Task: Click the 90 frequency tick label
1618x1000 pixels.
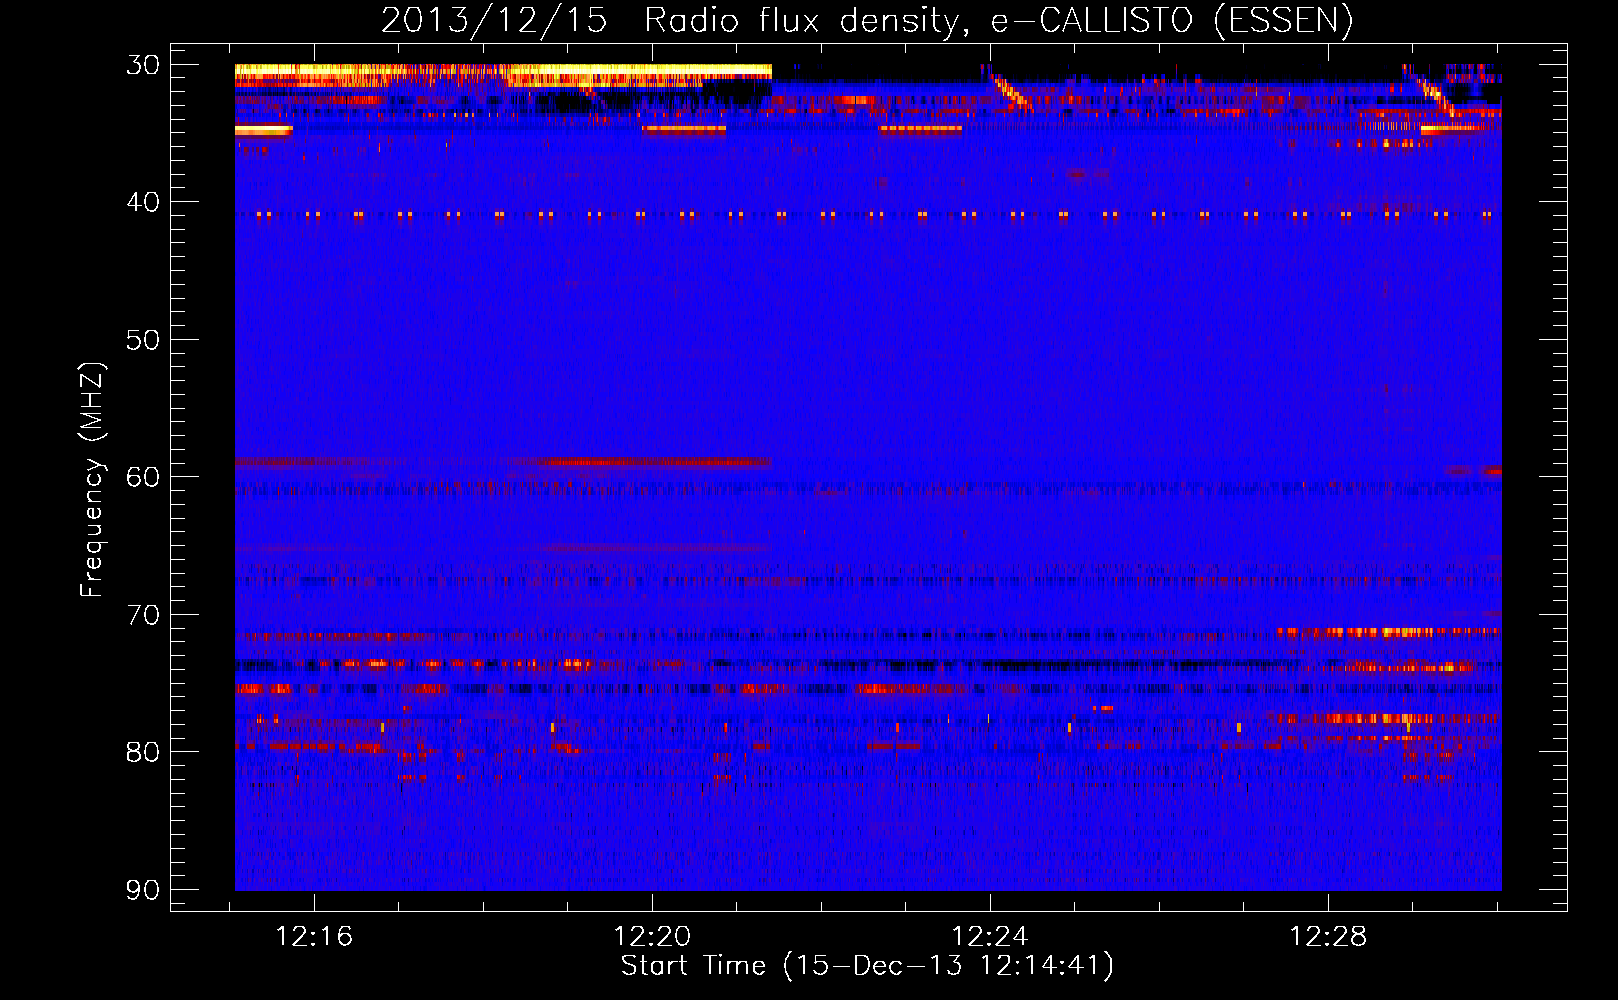Action: (x=144, y=889)
